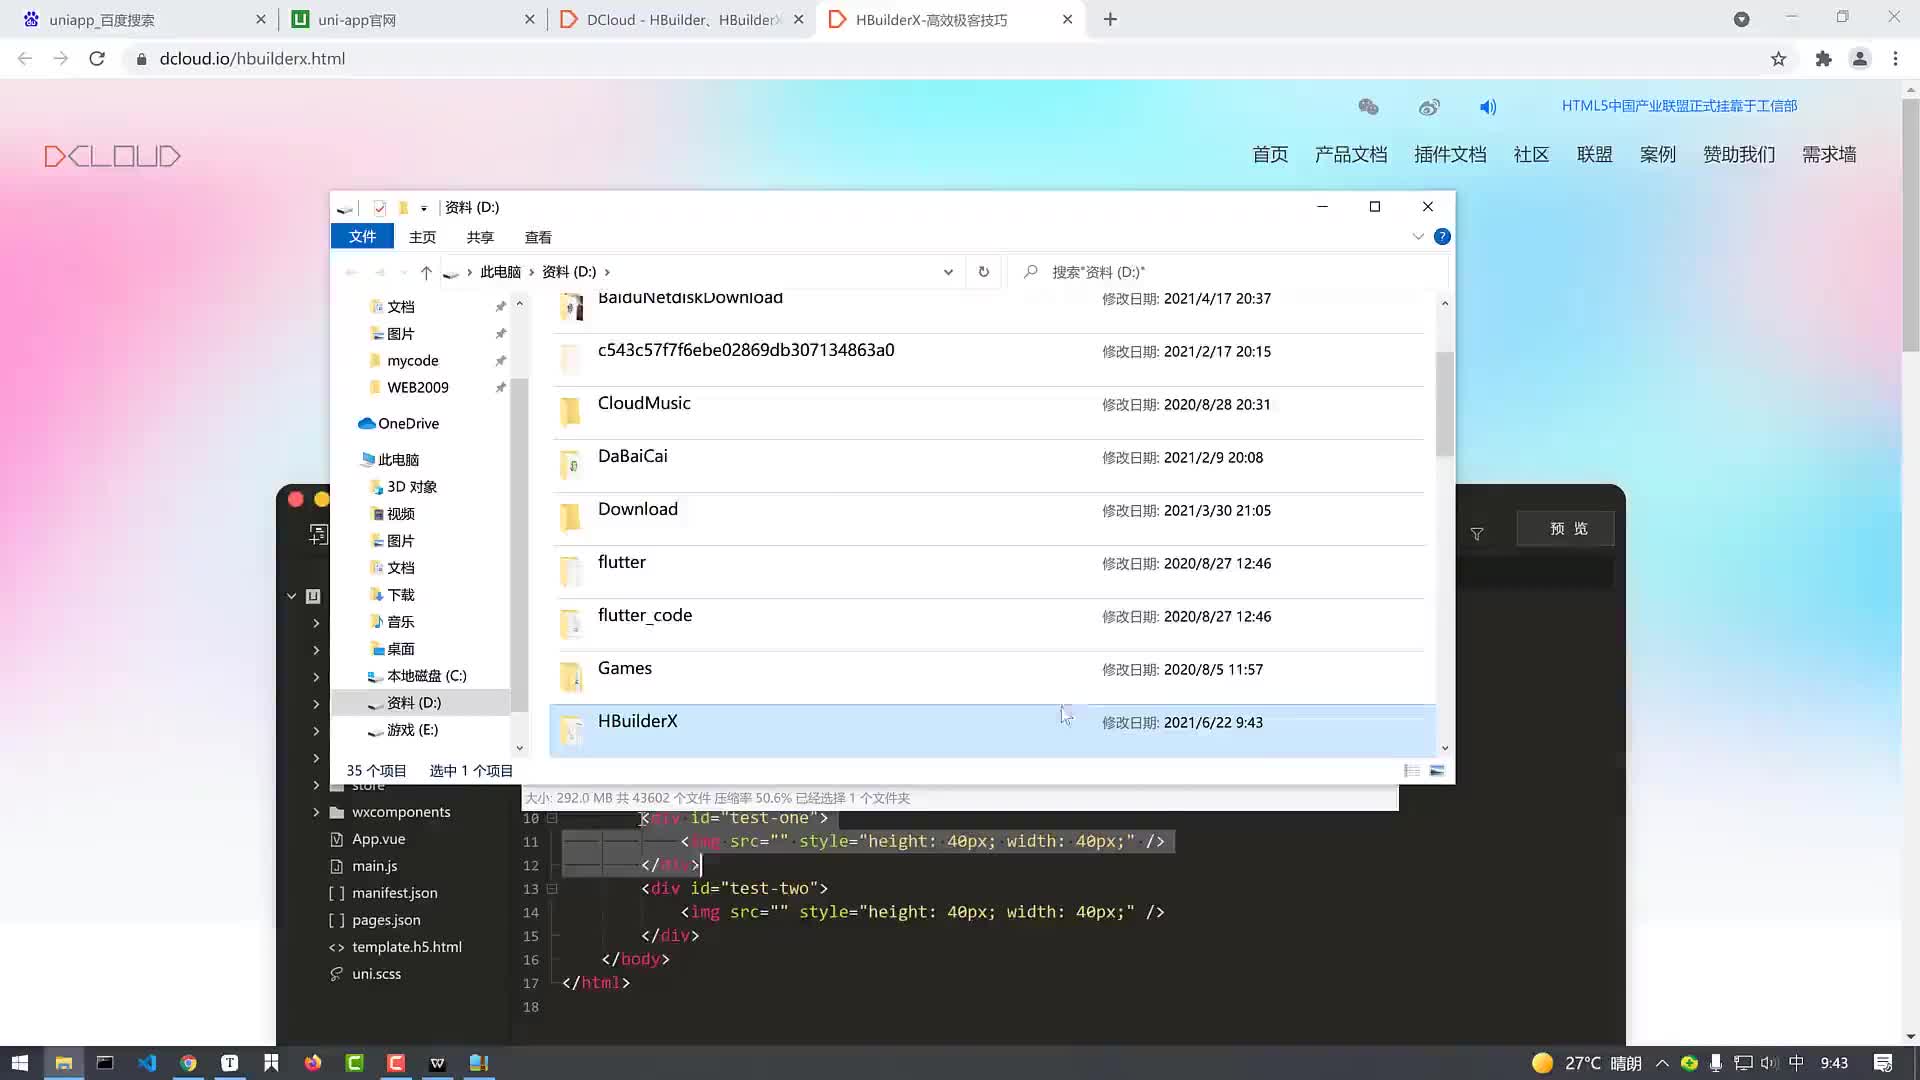Toggle pin for WEB2009 in quick access
The width and height of the screenshot is (1920, 1080).
click(x=500, y=388)
